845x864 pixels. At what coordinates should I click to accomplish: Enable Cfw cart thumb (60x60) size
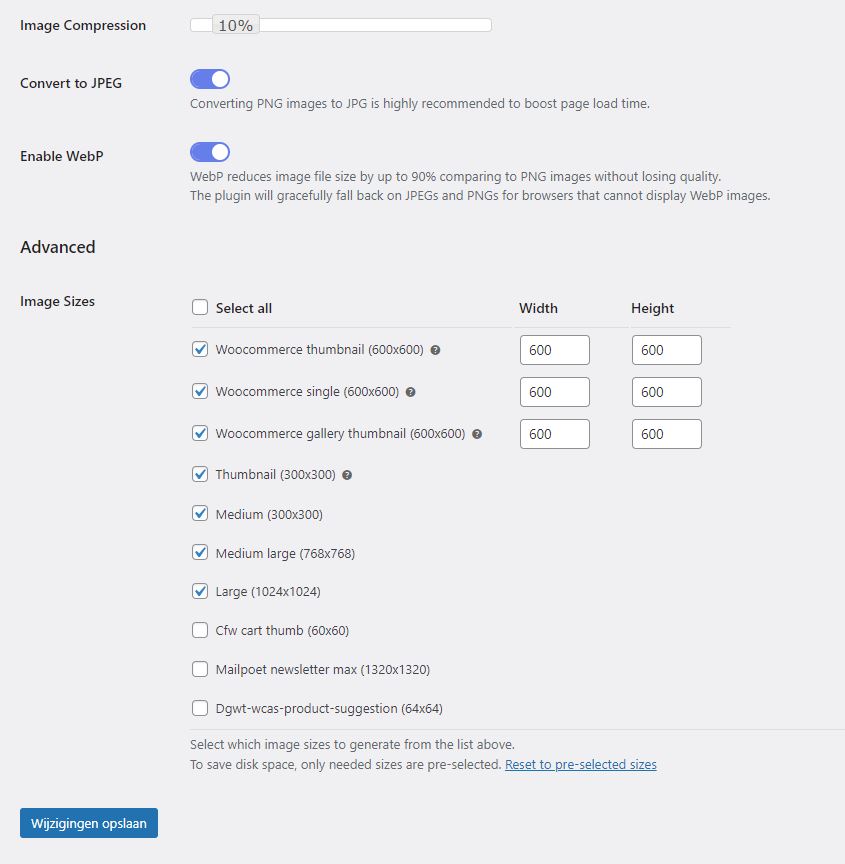(x=200, y=630)
